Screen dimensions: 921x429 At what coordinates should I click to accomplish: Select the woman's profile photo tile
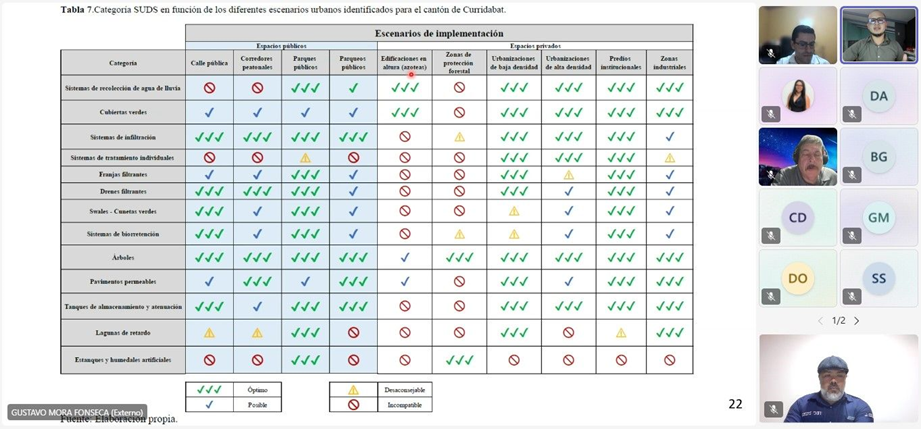coord(797,96)
